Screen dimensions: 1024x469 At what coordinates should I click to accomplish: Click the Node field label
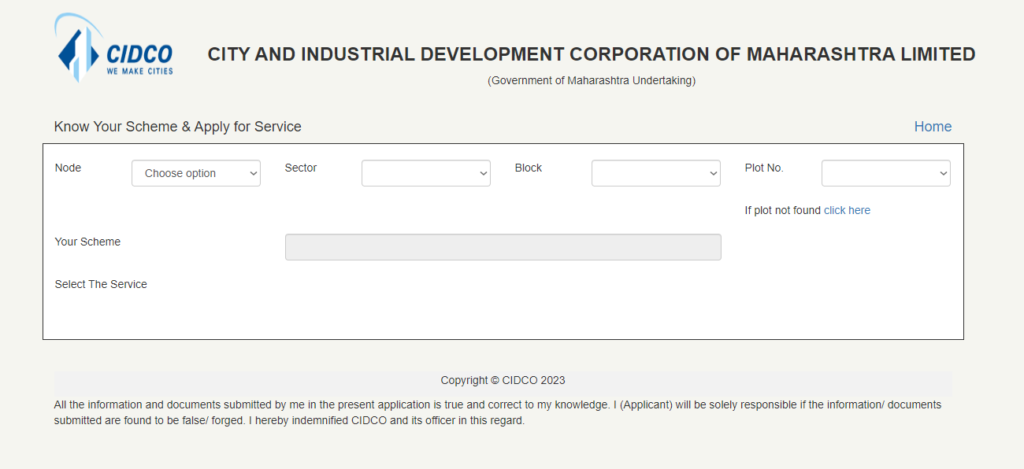[68, 168]
